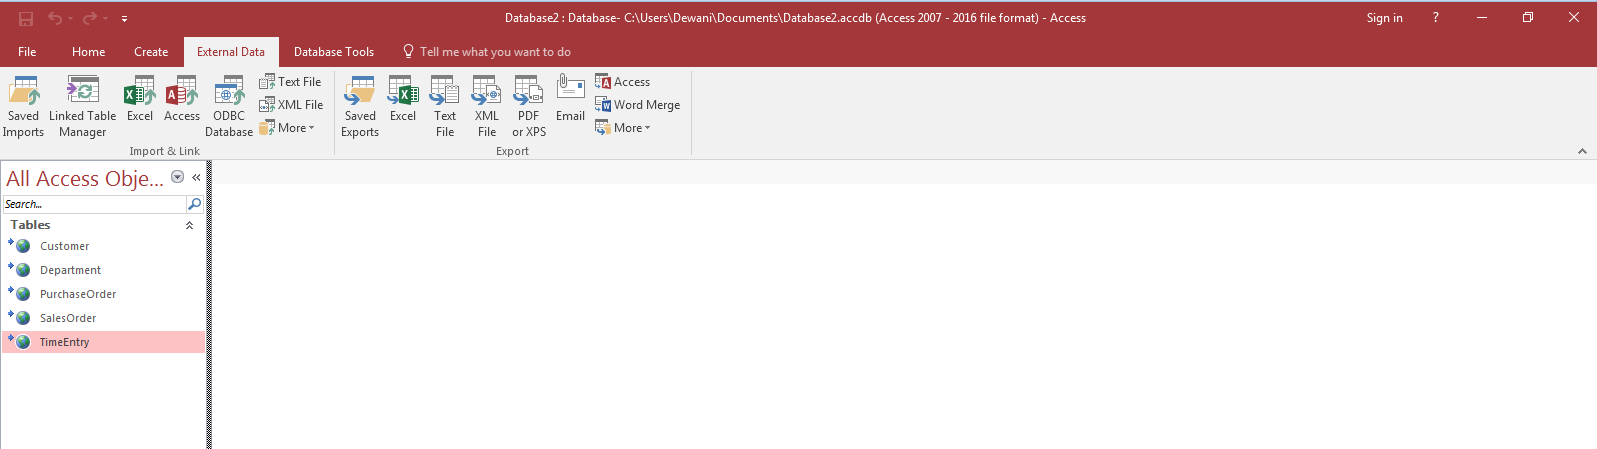Select the PurchaseOrder linked table

click(x=104, y=294)
